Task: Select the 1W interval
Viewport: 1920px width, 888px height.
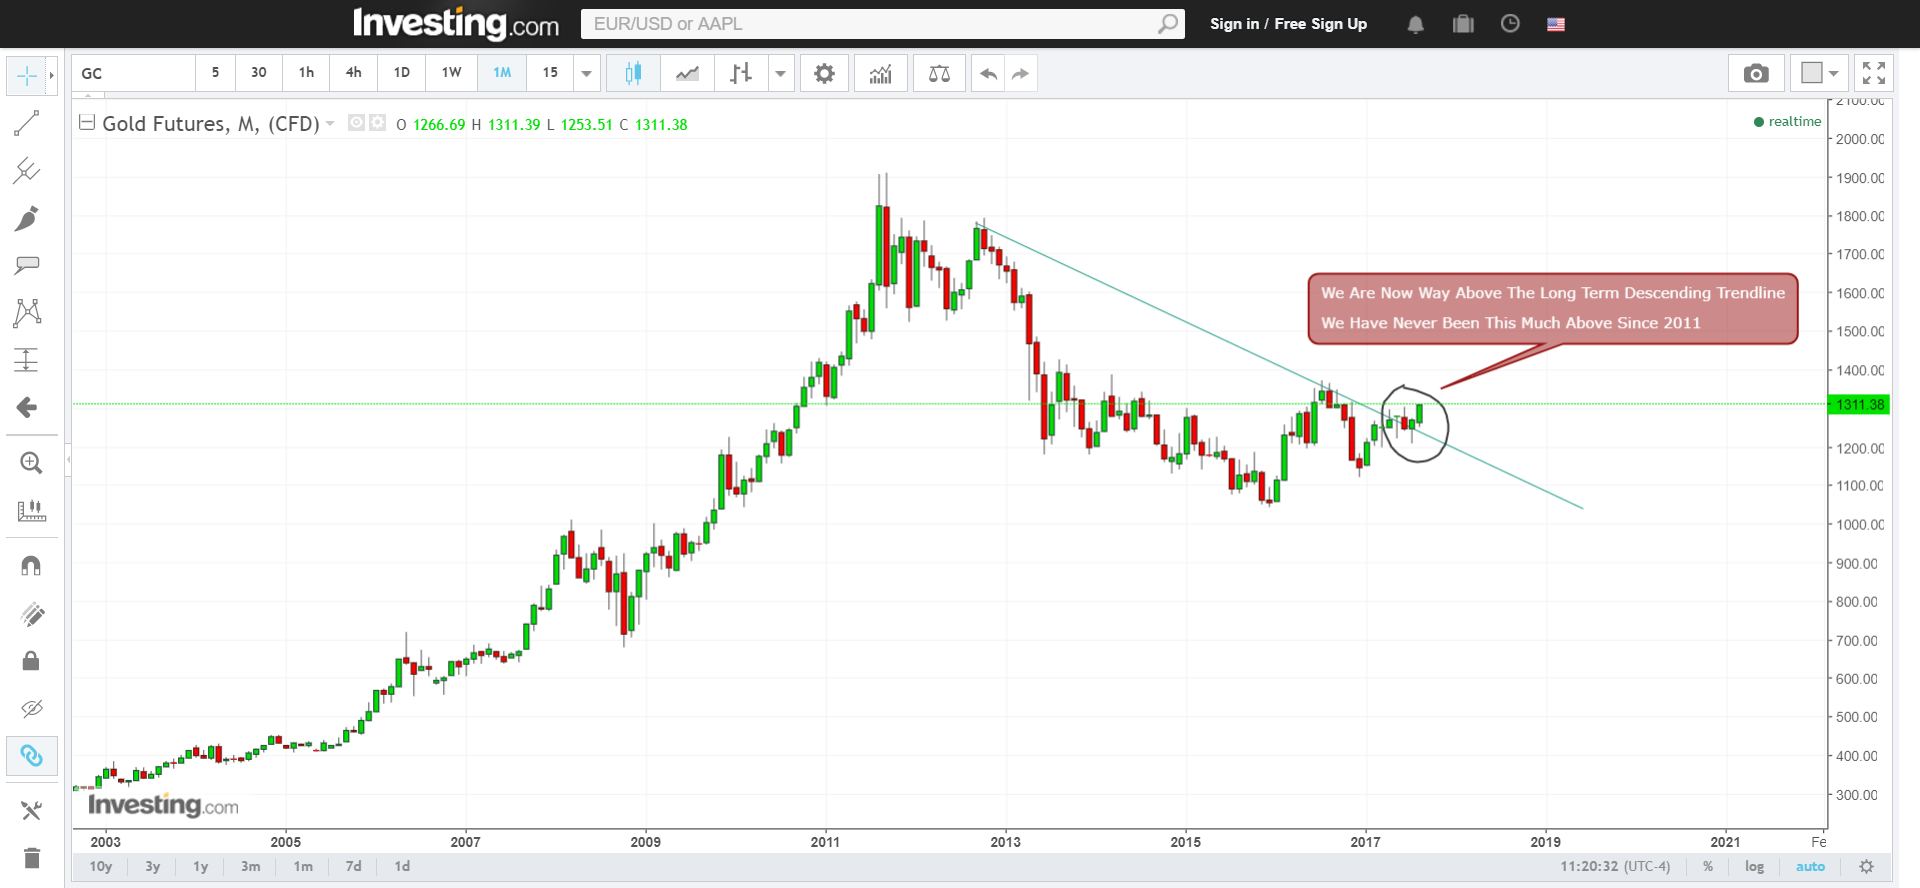Action: [452, 73]
